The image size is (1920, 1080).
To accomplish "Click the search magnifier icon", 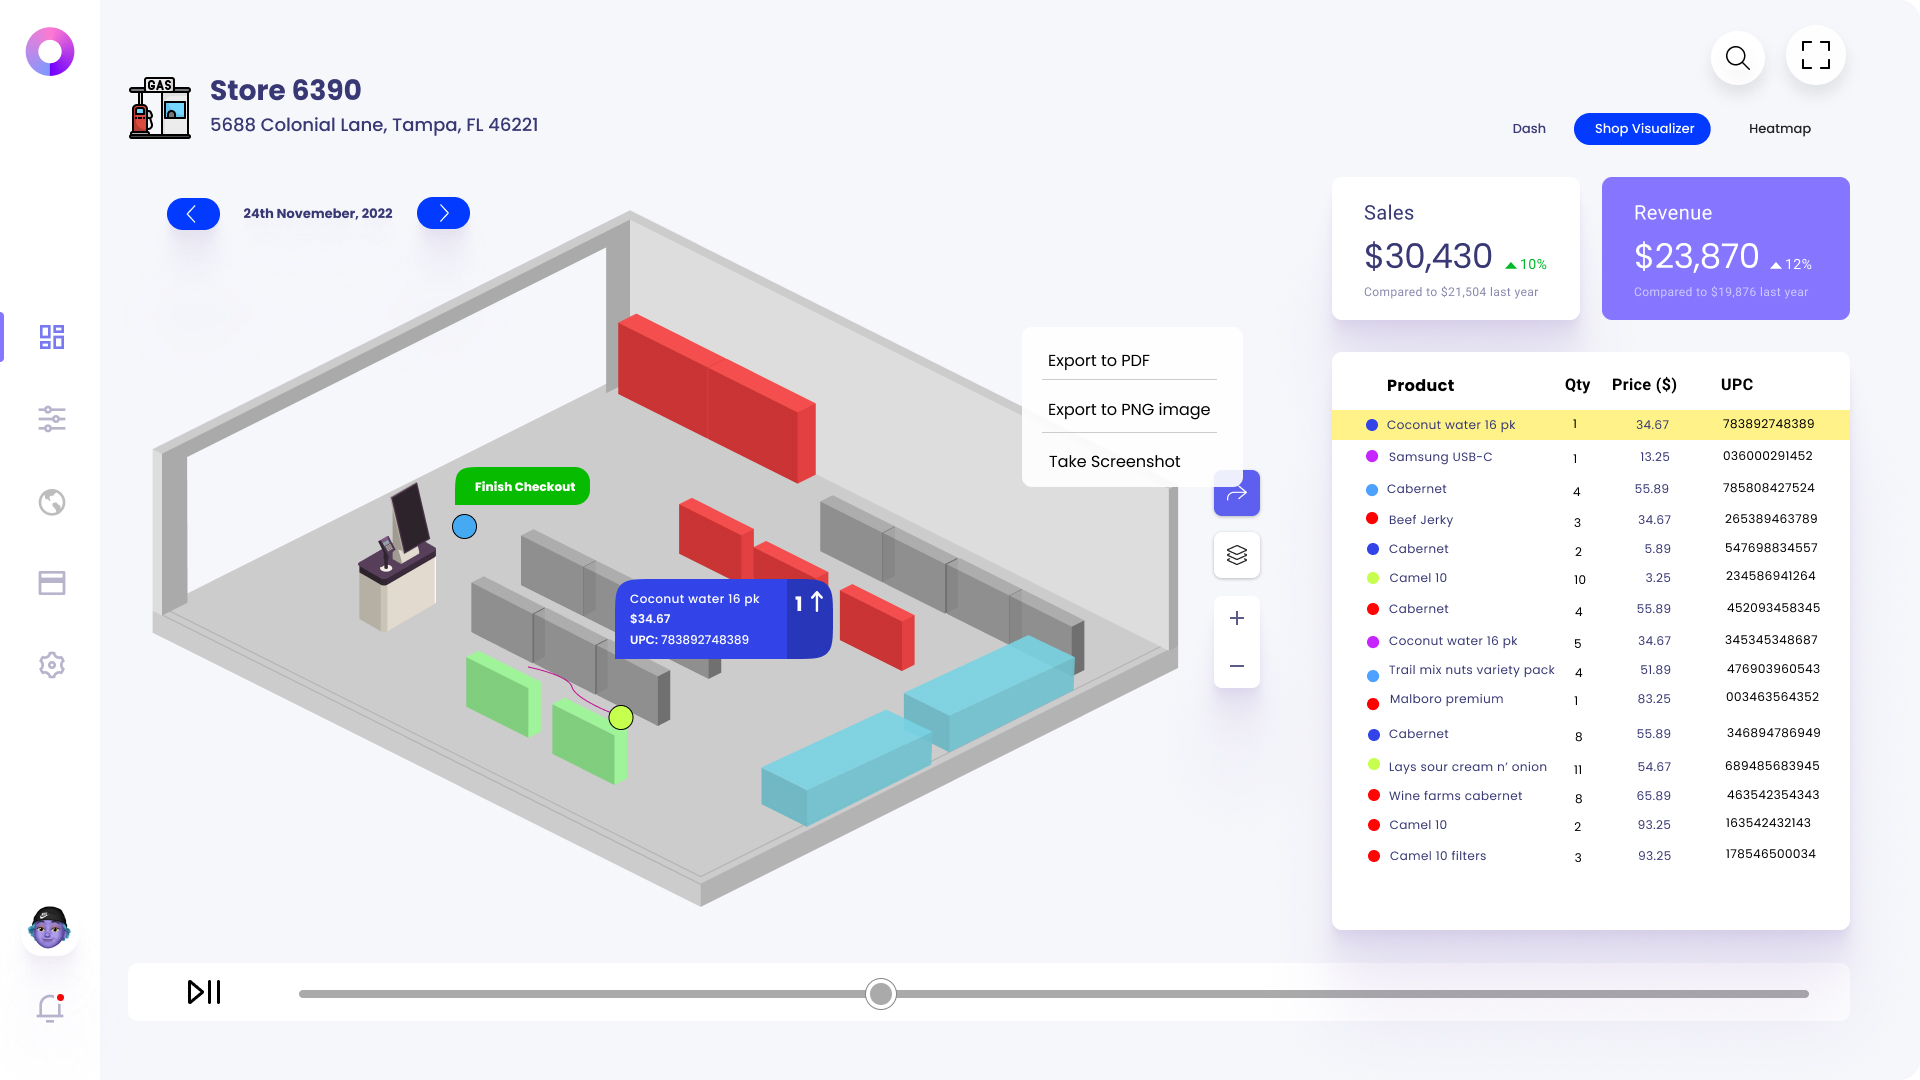I will click(1737, 57).
